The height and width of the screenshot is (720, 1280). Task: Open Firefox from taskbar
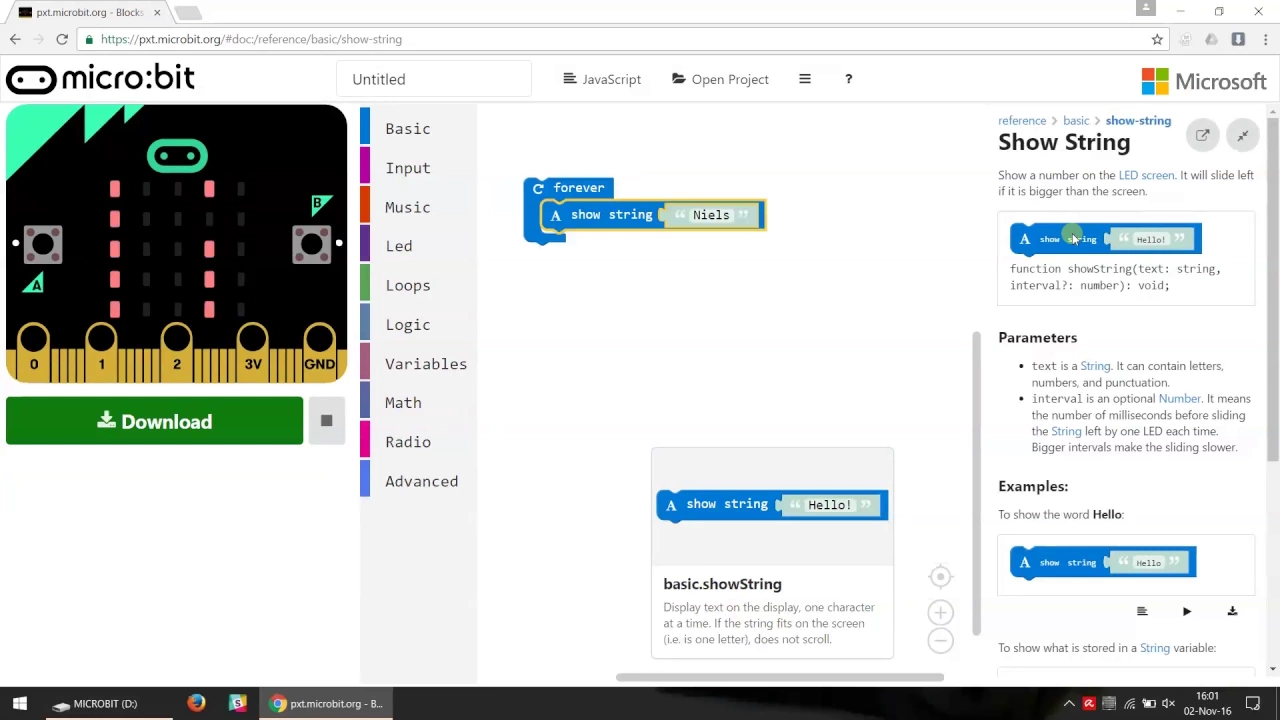click(196, 703)
